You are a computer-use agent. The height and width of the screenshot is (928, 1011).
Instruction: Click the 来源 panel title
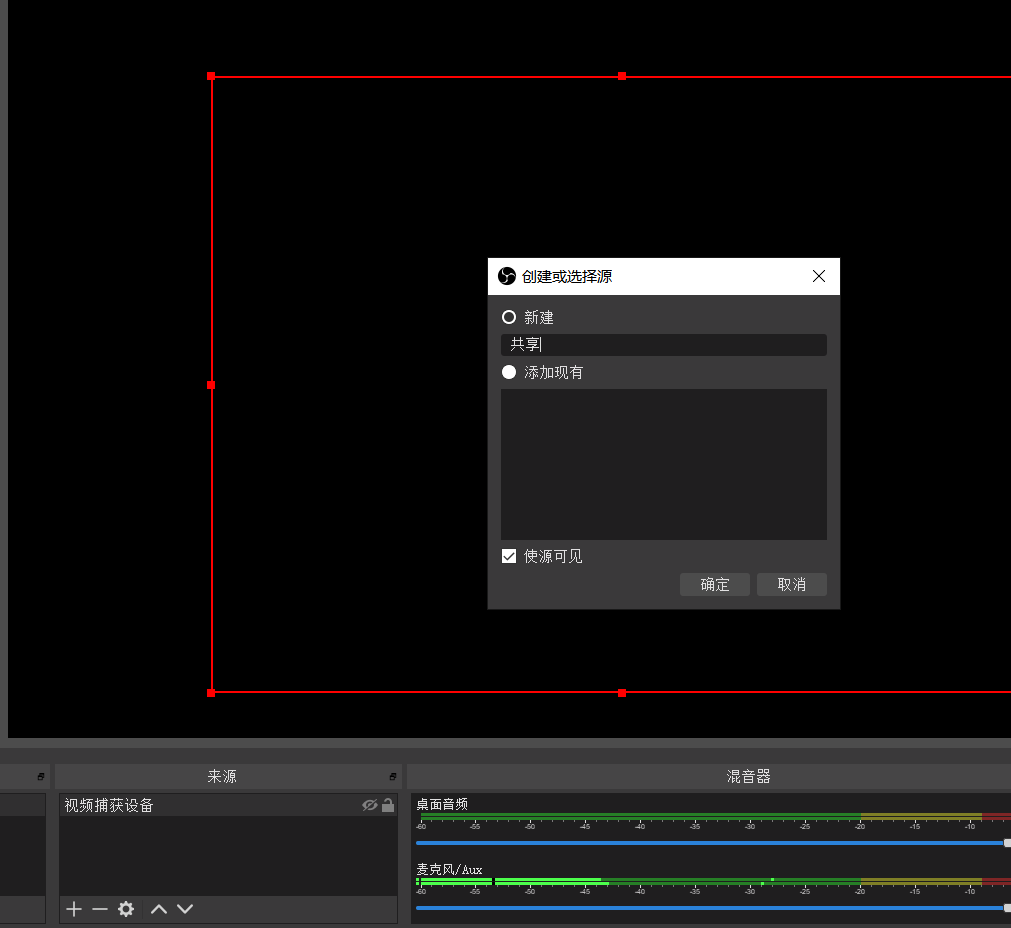click(x=222, y=776)
